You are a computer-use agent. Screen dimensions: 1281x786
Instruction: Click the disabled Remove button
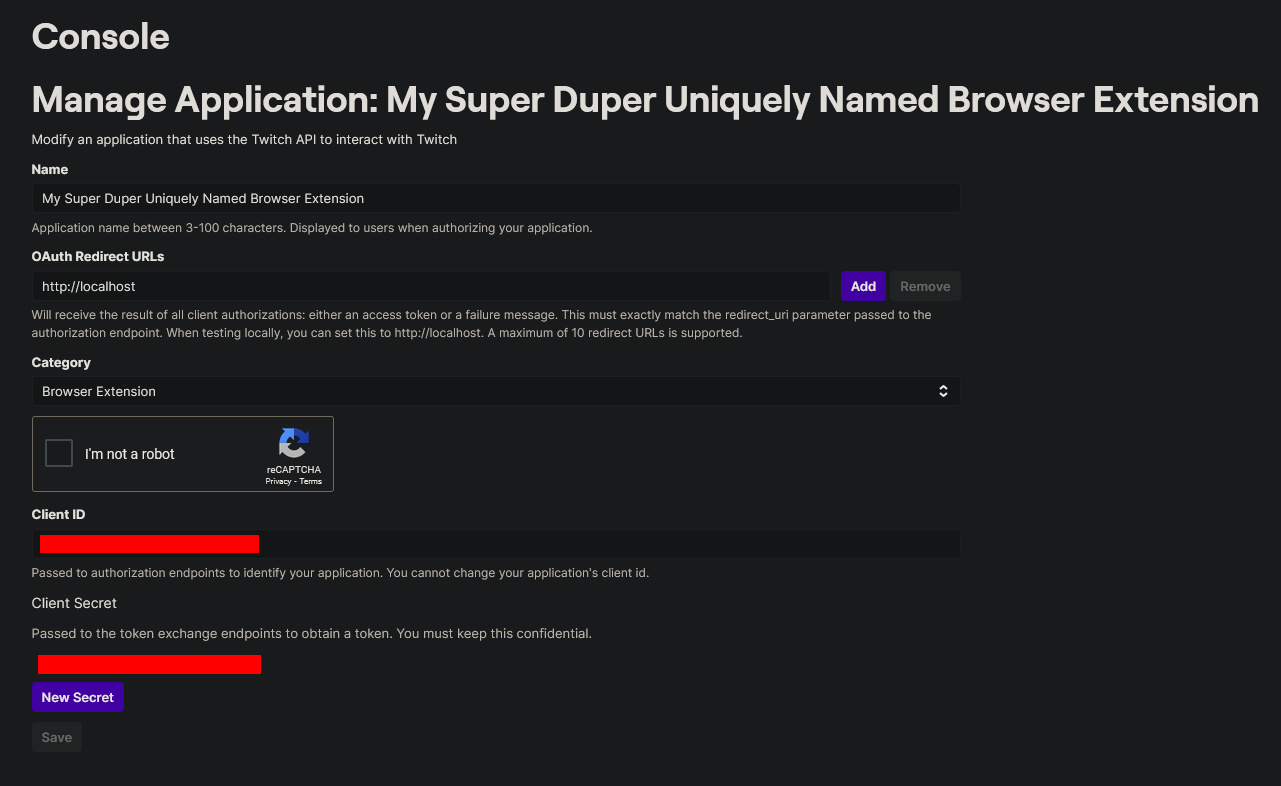[924, 286]
